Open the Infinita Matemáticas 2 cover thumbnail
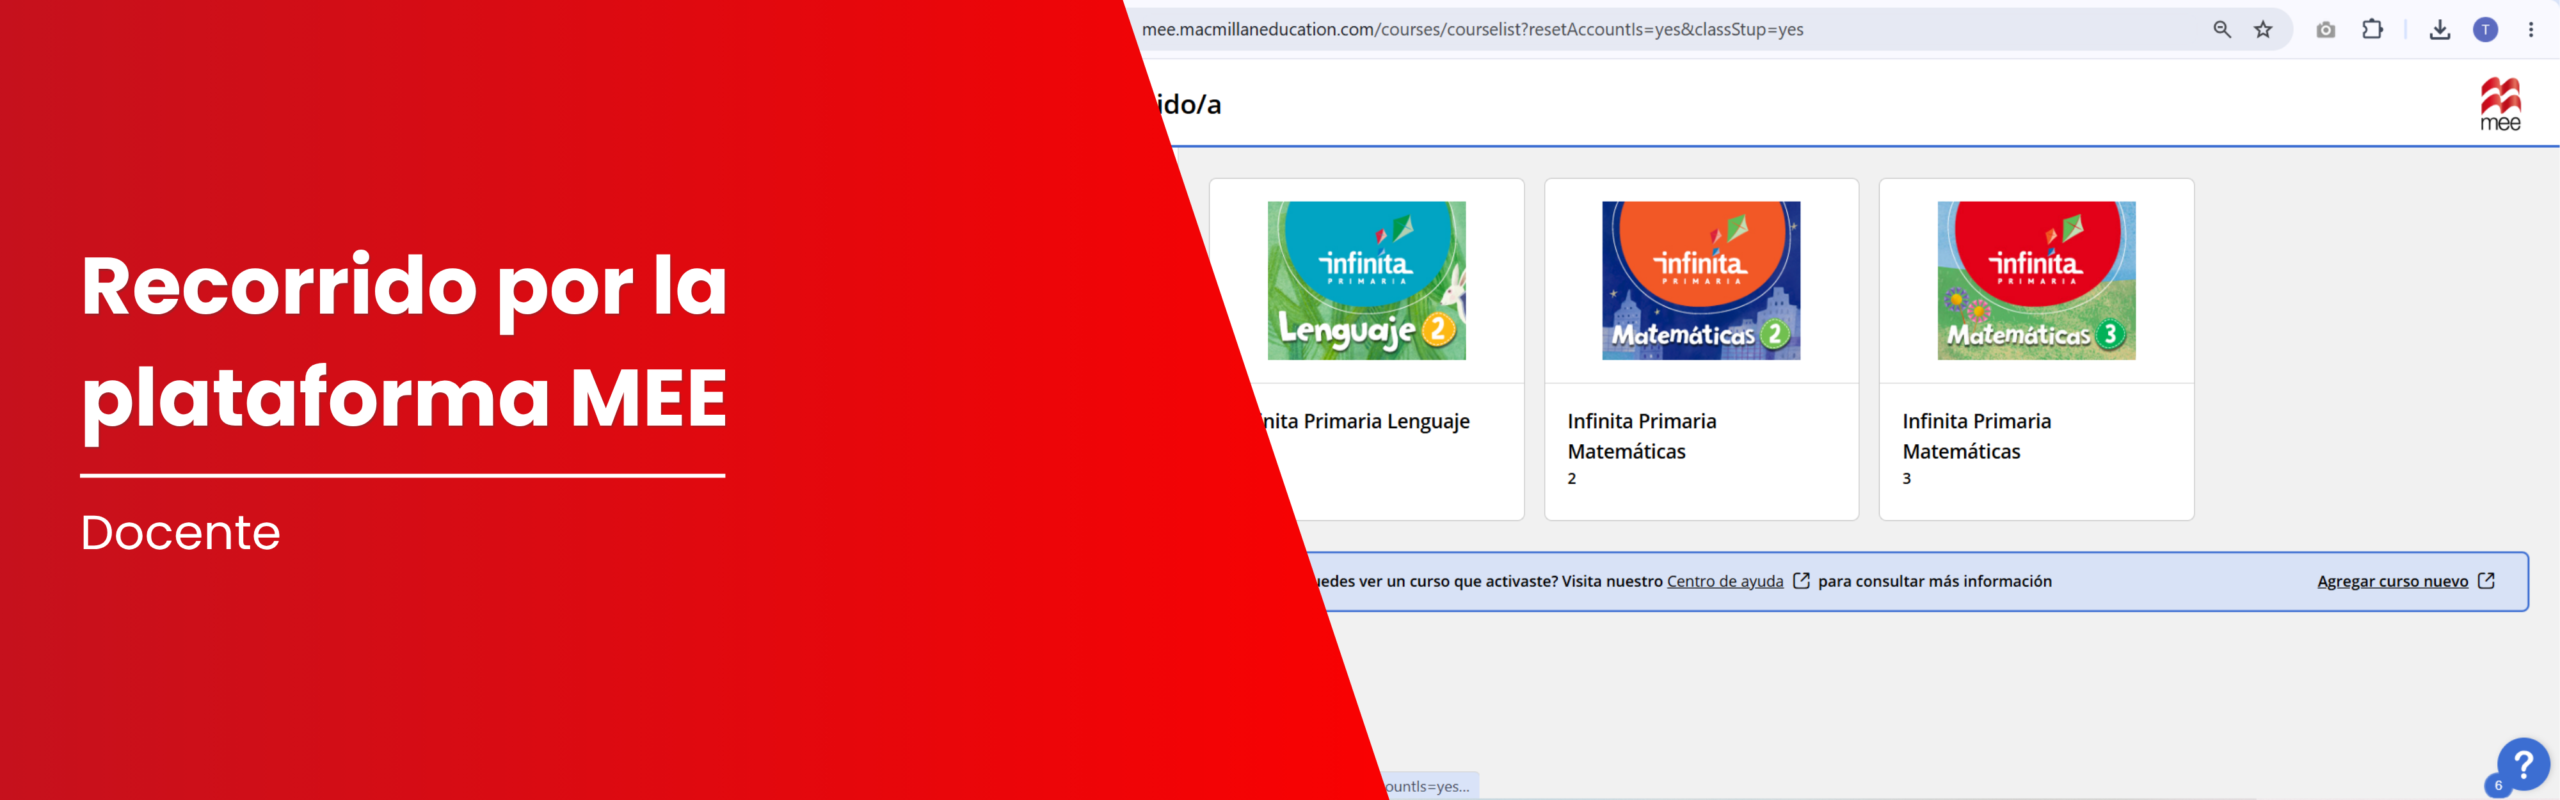The height and width of the screenshot is (800, 2560). click(1701, 281)
